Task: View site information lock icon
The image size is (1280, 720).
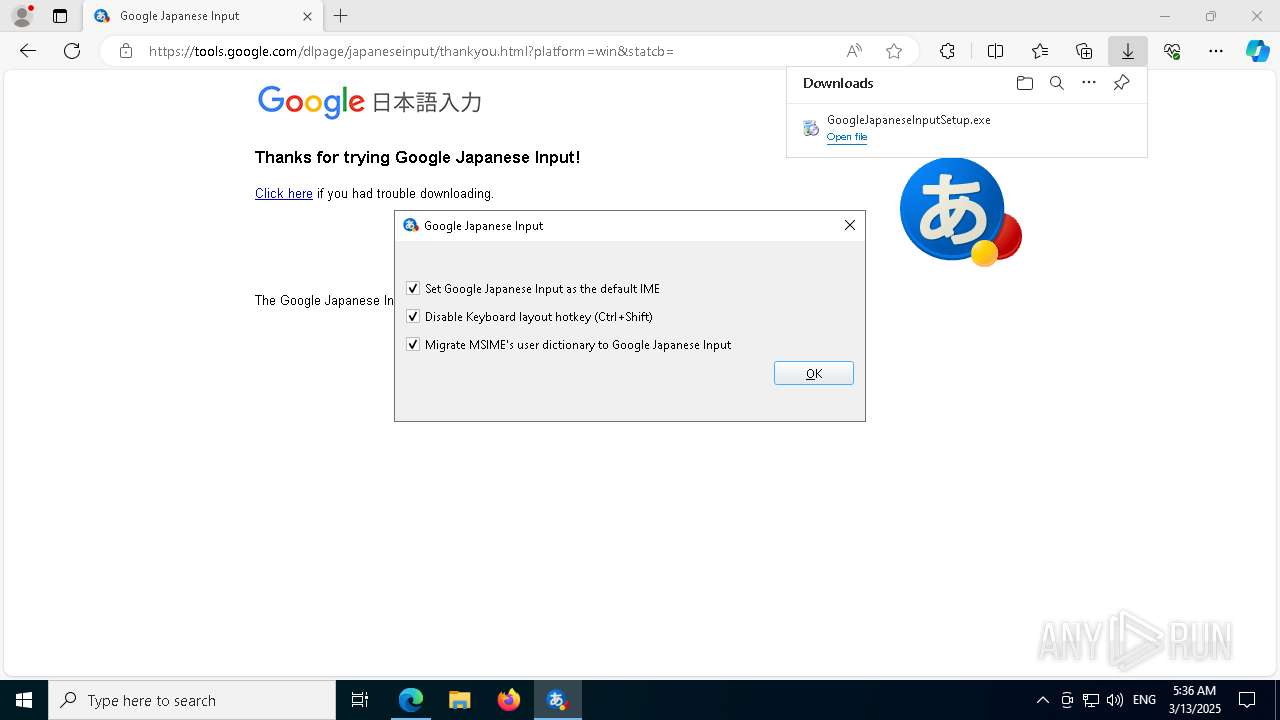Action: 126,51
